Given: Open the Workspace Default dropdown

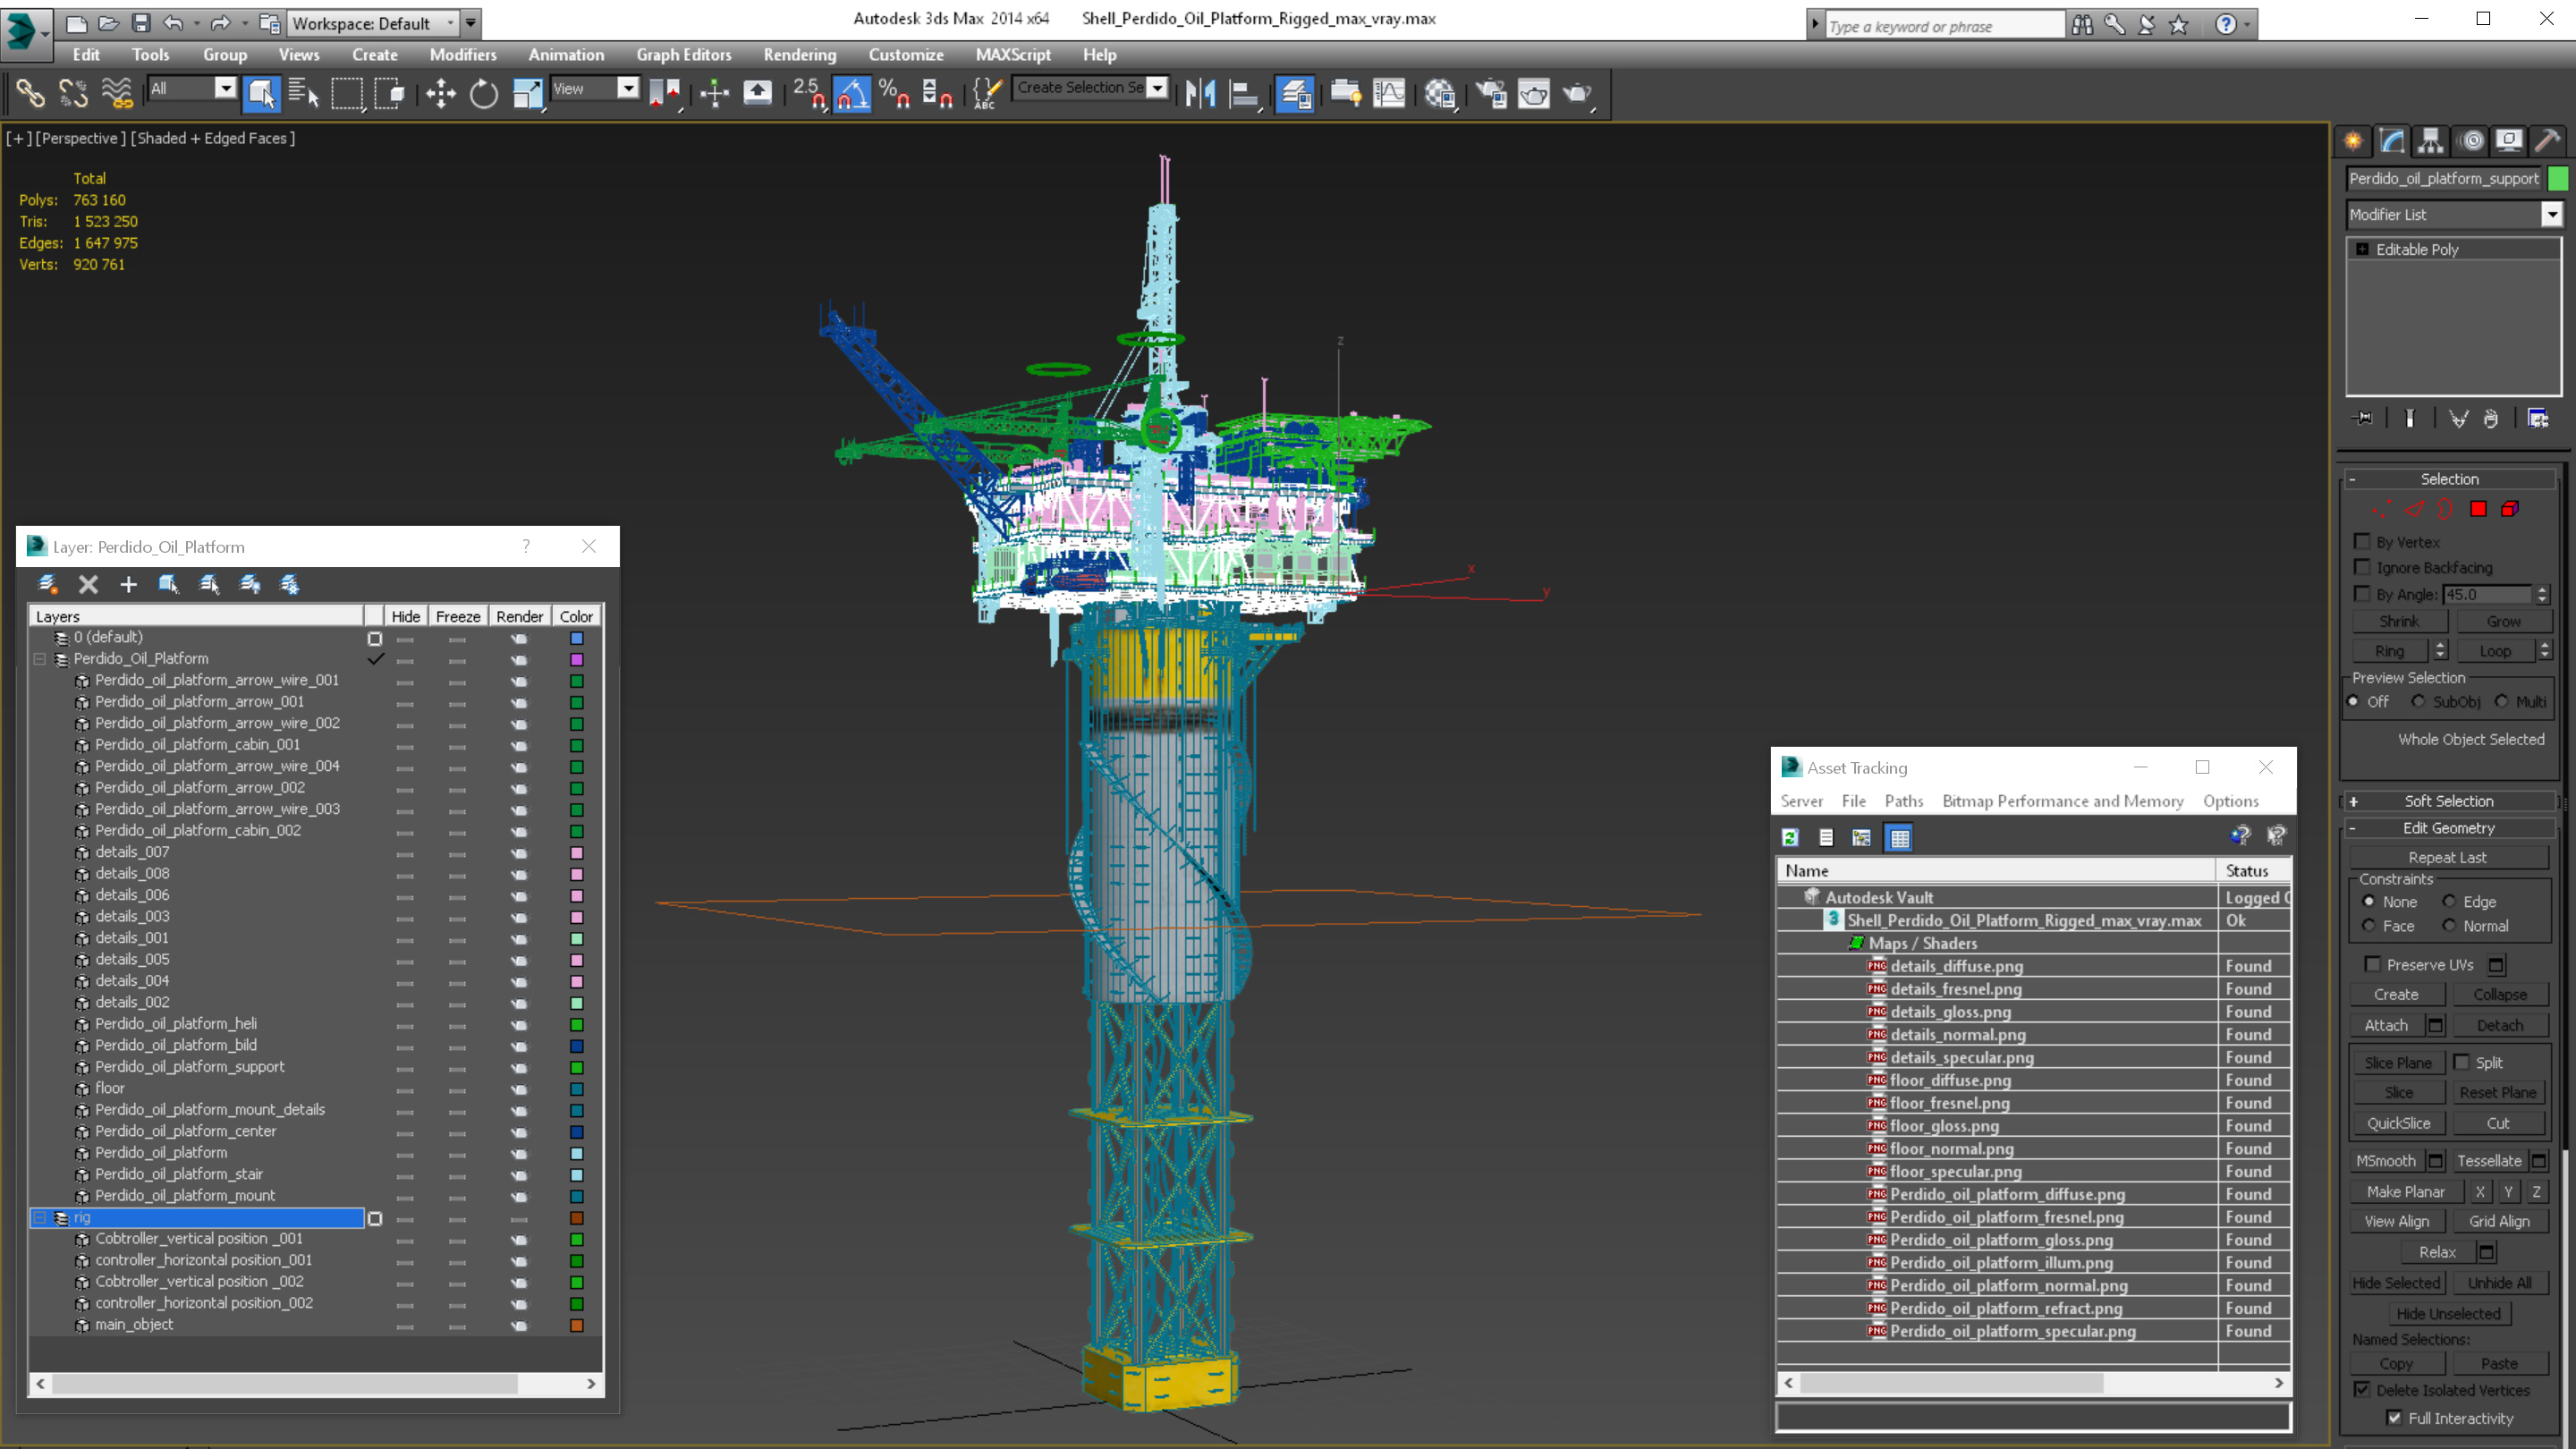Looking at the screenshot, I should point(450,23).
